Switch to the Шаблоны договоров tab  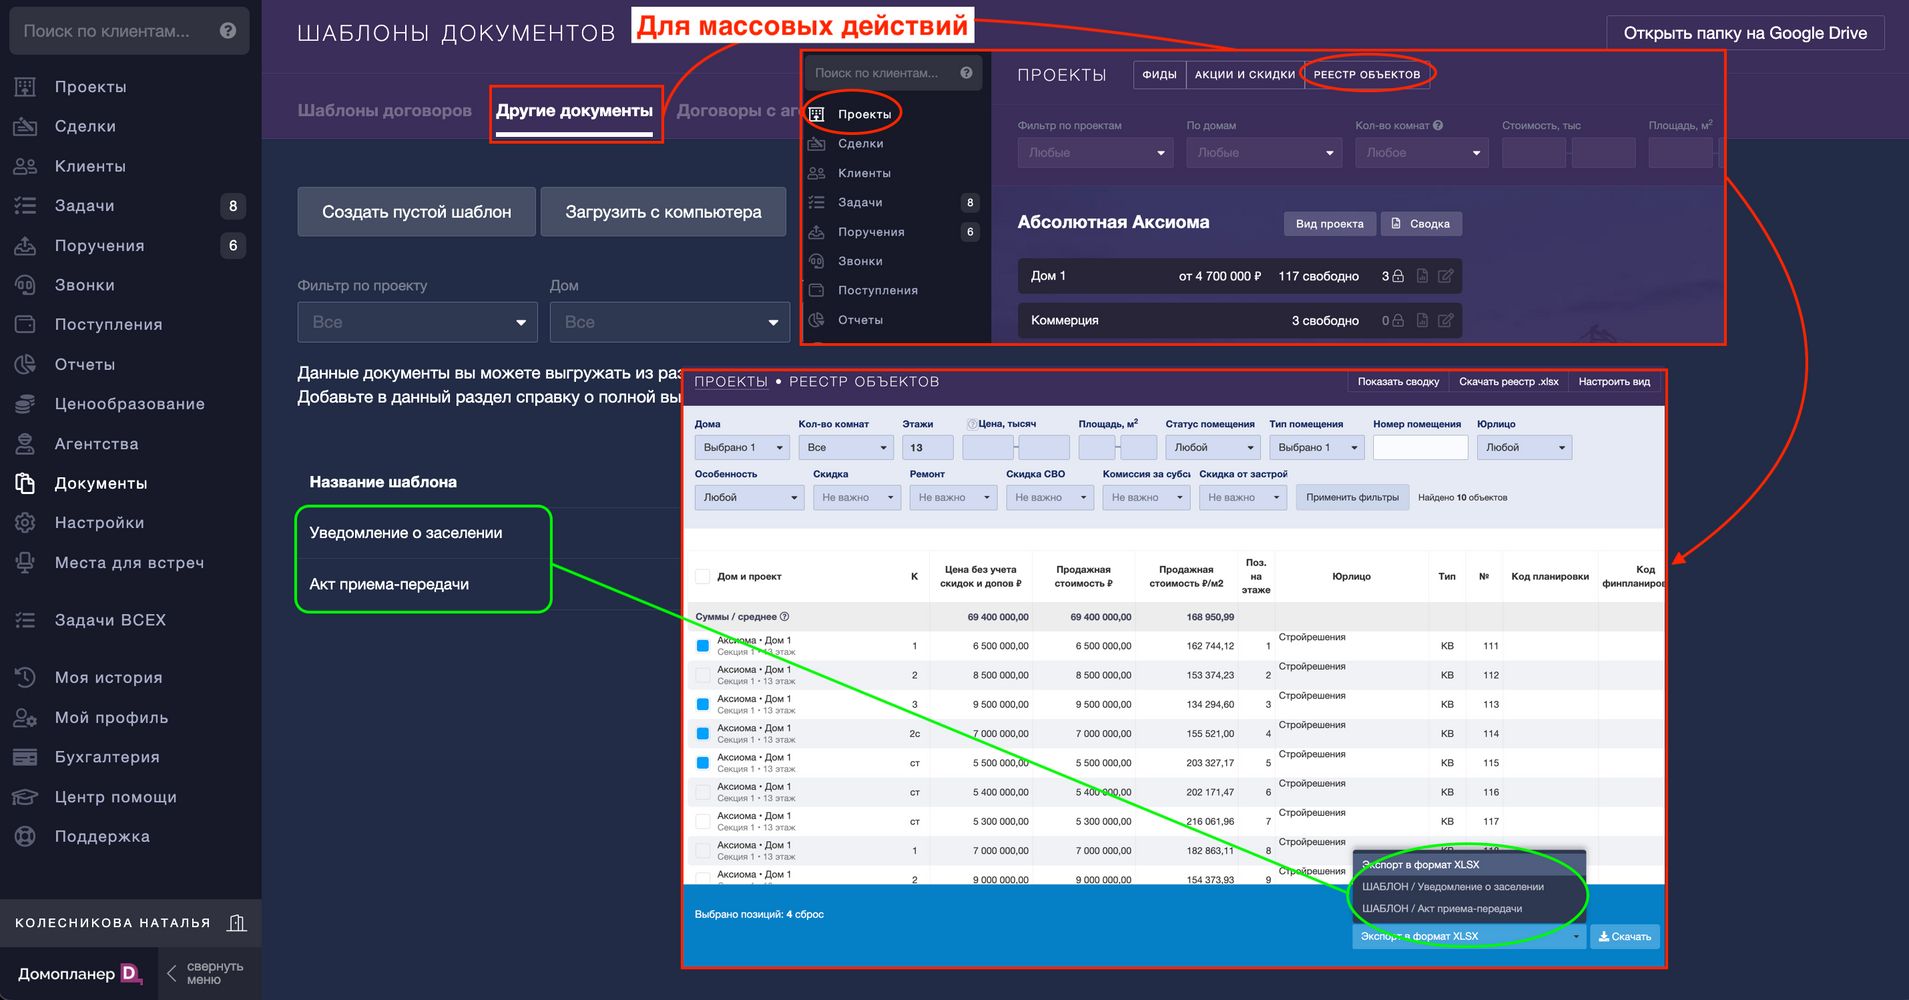(384, 111)
